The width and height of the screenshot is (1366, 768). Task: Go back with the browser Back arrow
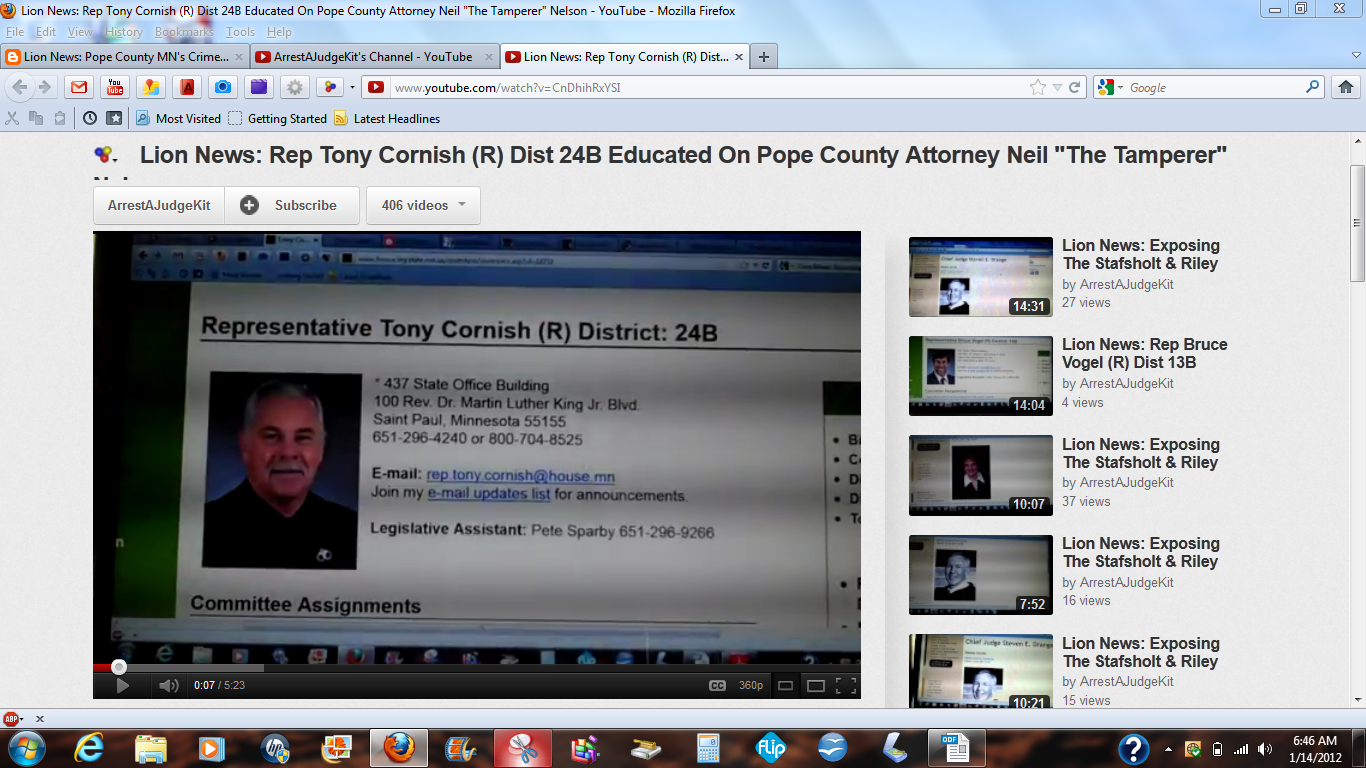pyautogui.click(x=20, y=87)
